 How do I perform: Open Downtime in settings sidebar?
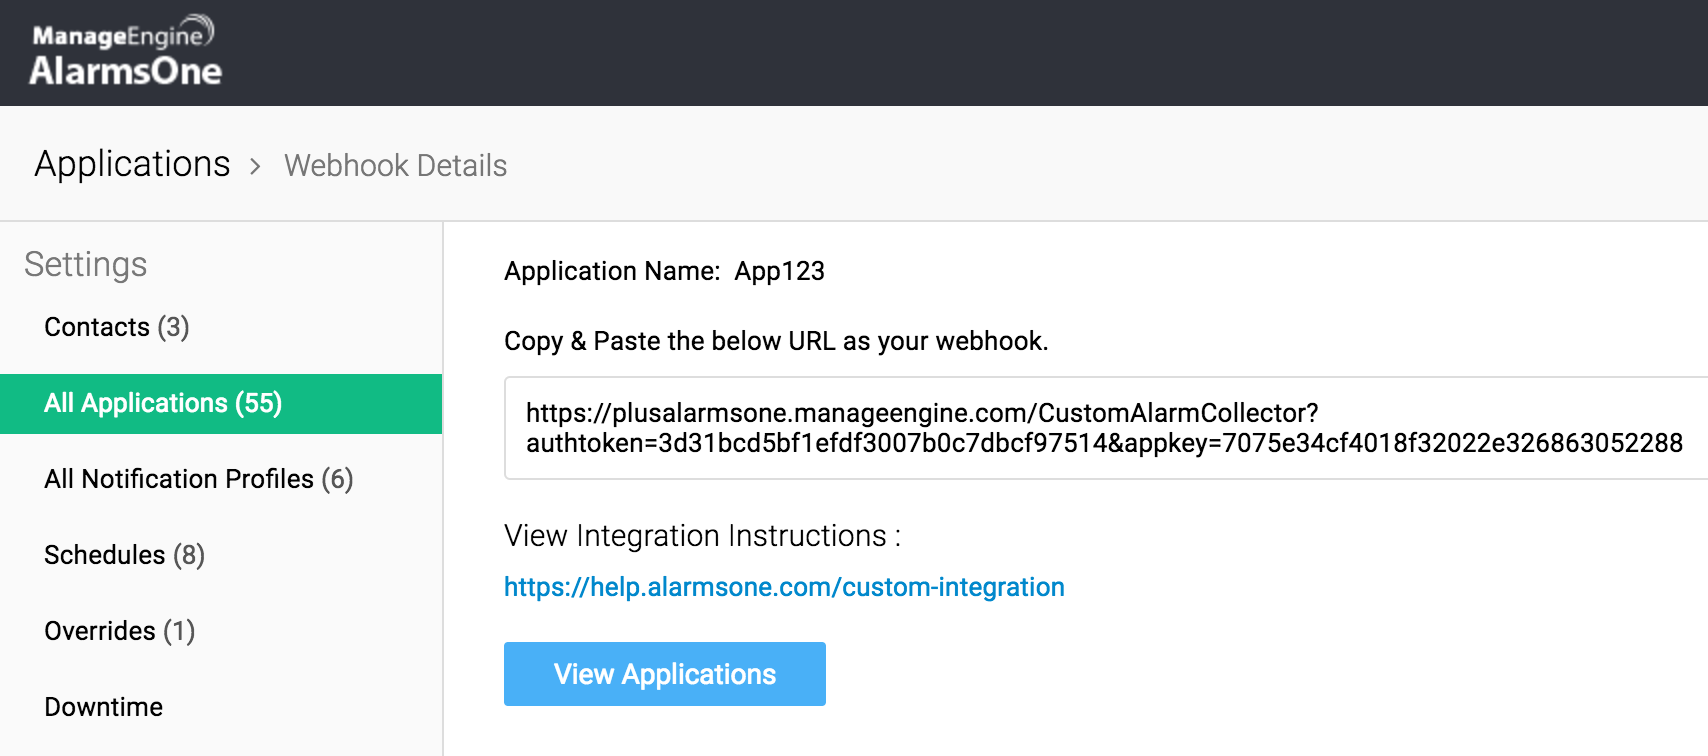pos(103,707)
